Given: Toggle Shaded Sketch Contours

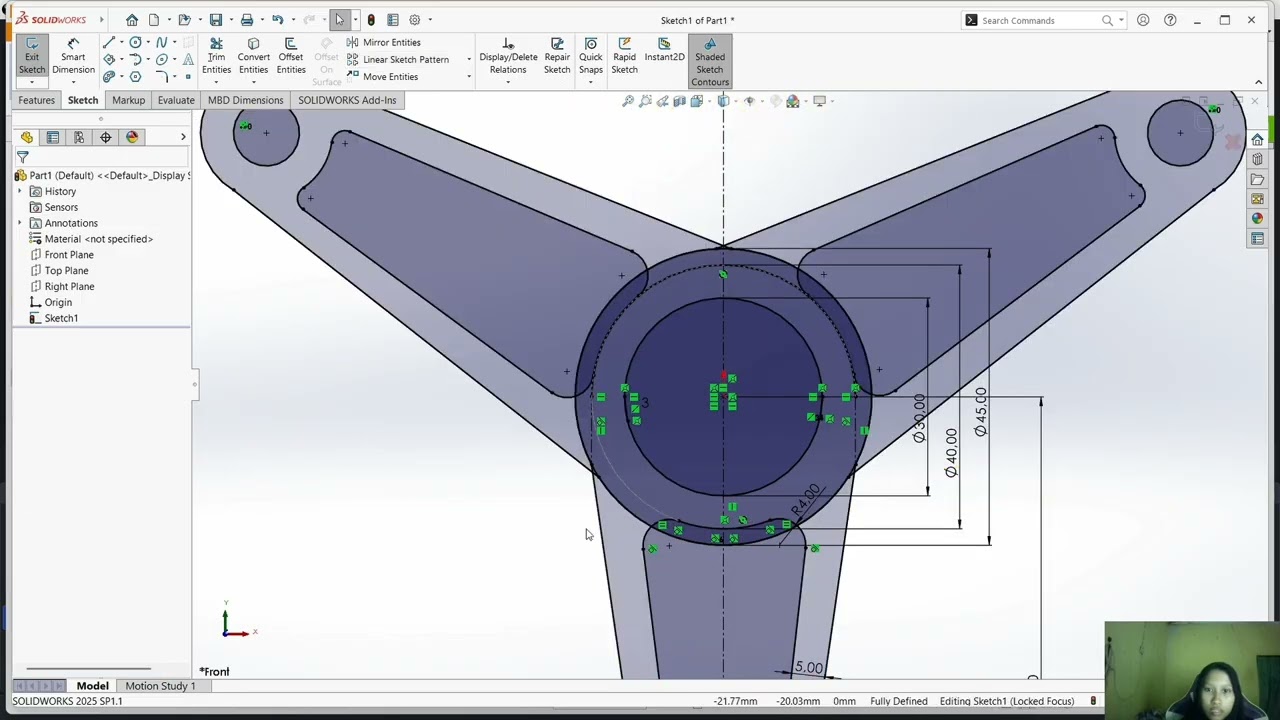Looking at the screenshot, I should pos(710,62).
